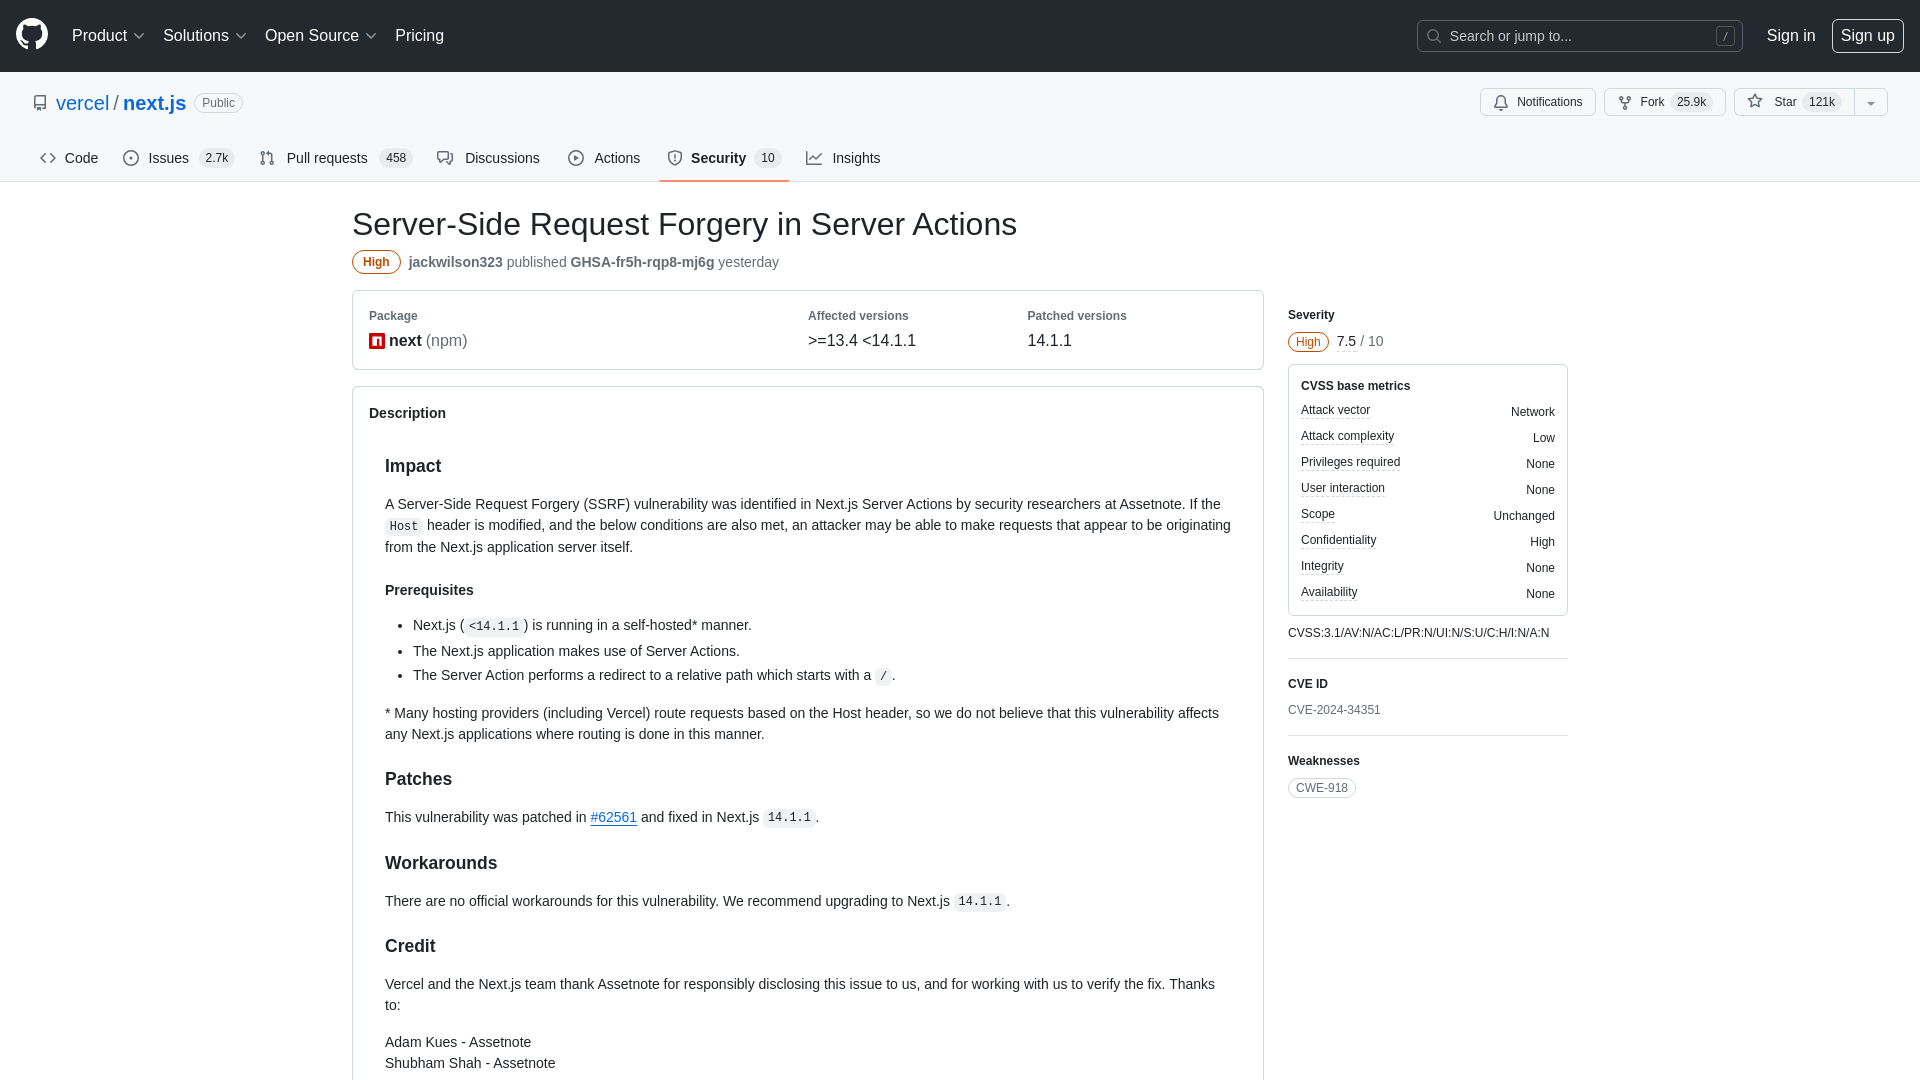
Task: Click the Issues circle icon
Action: (131, 158)
